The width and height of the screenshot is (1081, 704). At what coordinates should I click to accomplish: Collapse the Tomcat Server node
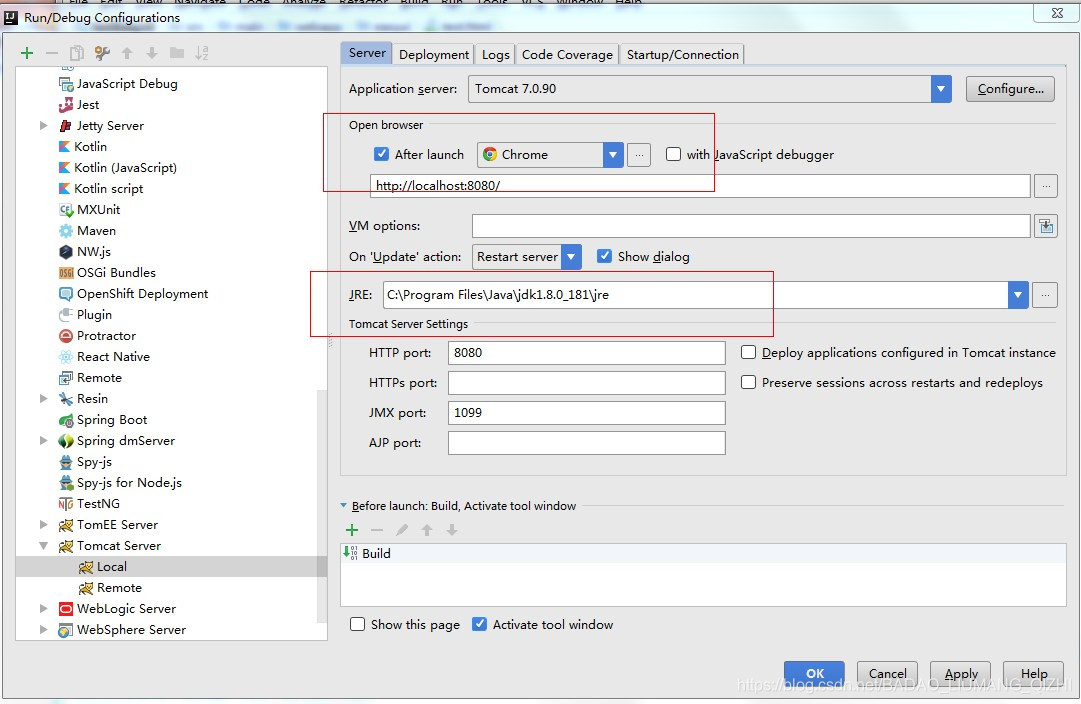point(43,546)
